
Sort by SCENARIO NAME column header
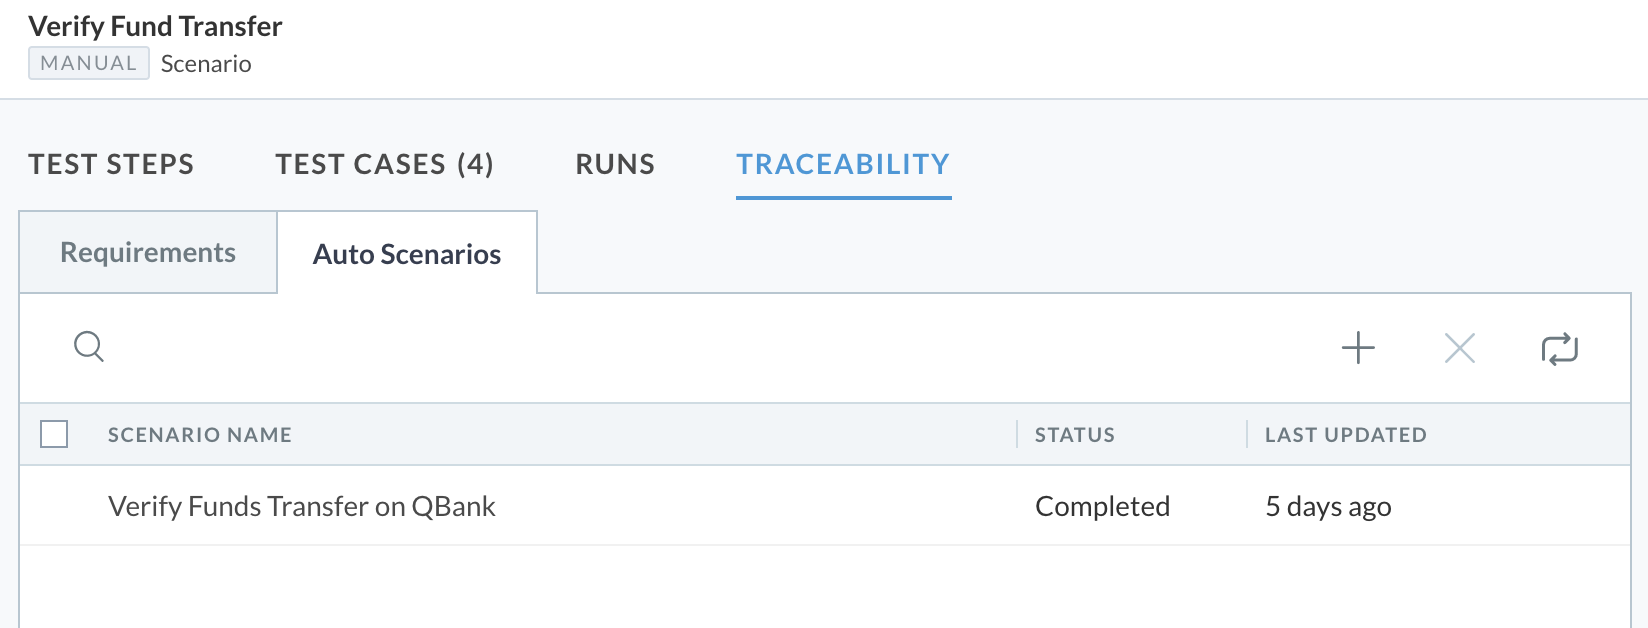[200, 435]
